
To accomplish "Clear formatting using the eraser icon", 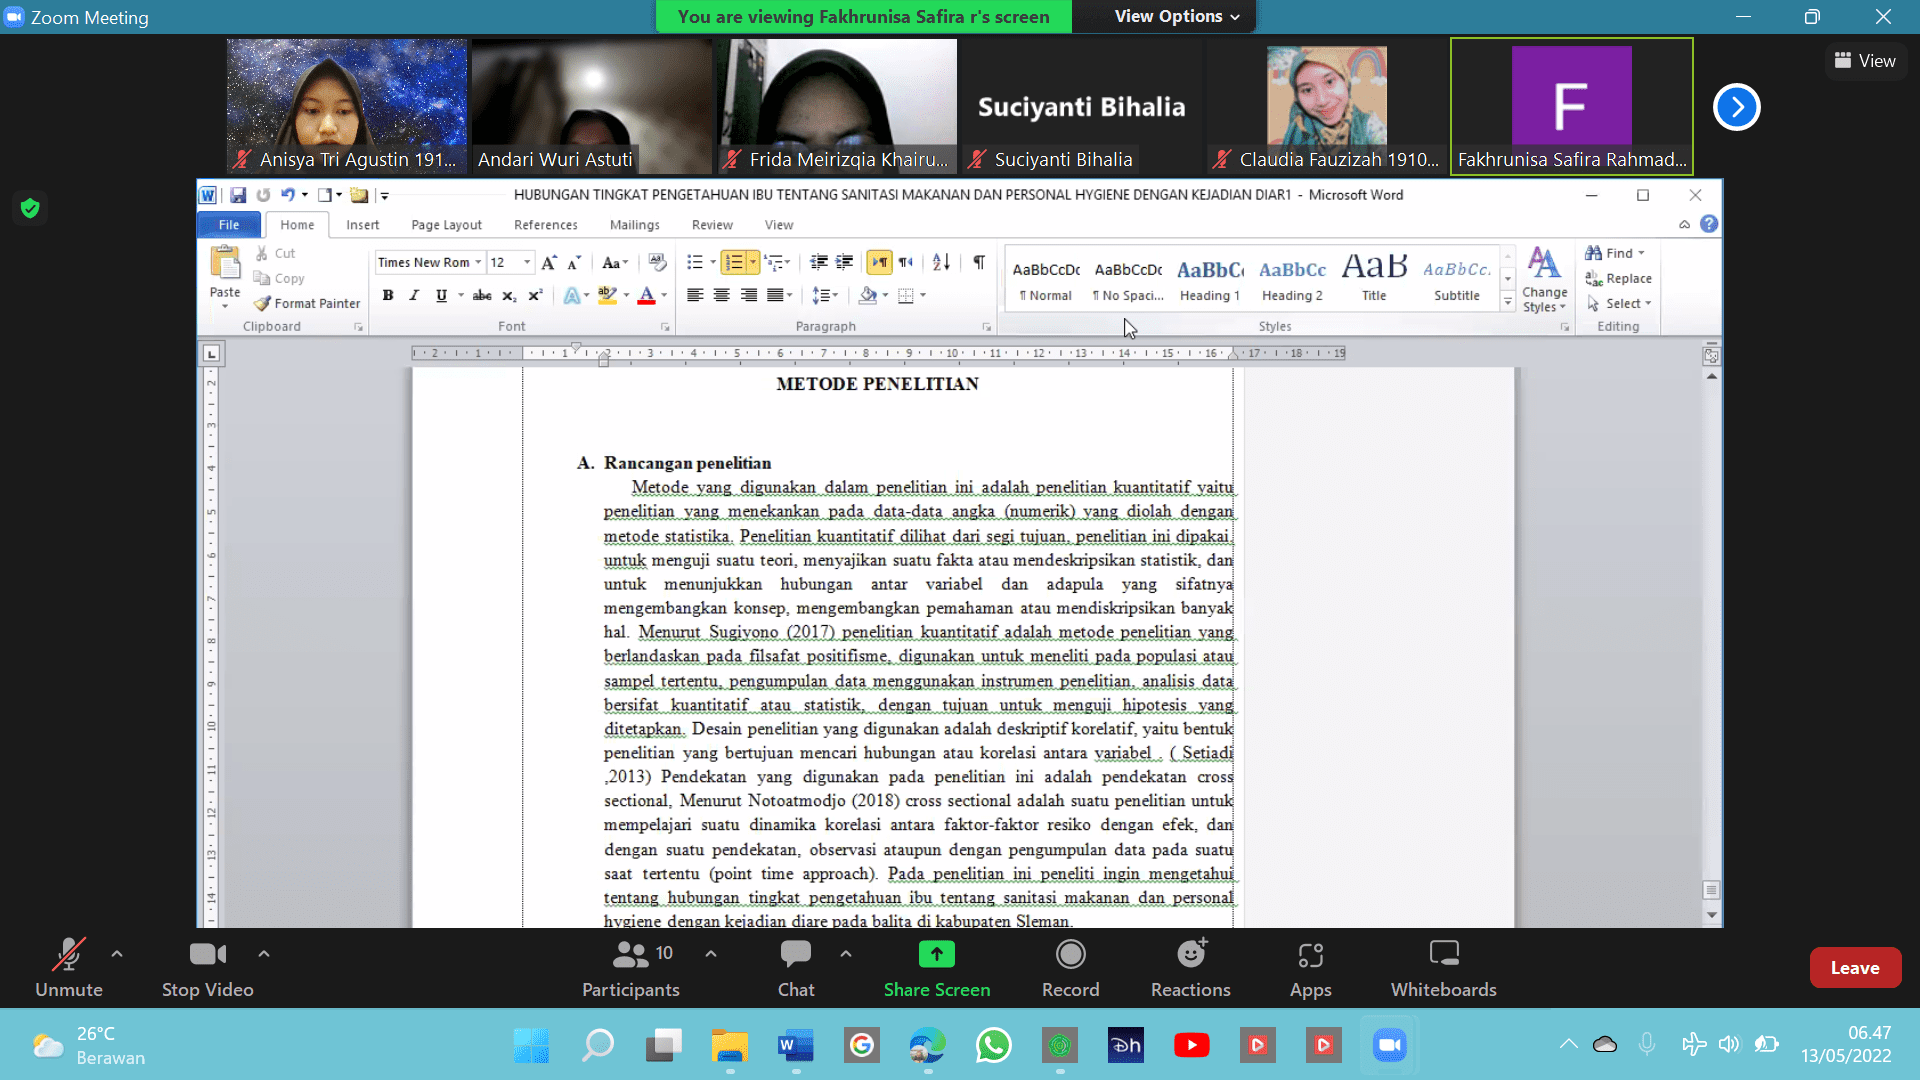I will [657, 262].
